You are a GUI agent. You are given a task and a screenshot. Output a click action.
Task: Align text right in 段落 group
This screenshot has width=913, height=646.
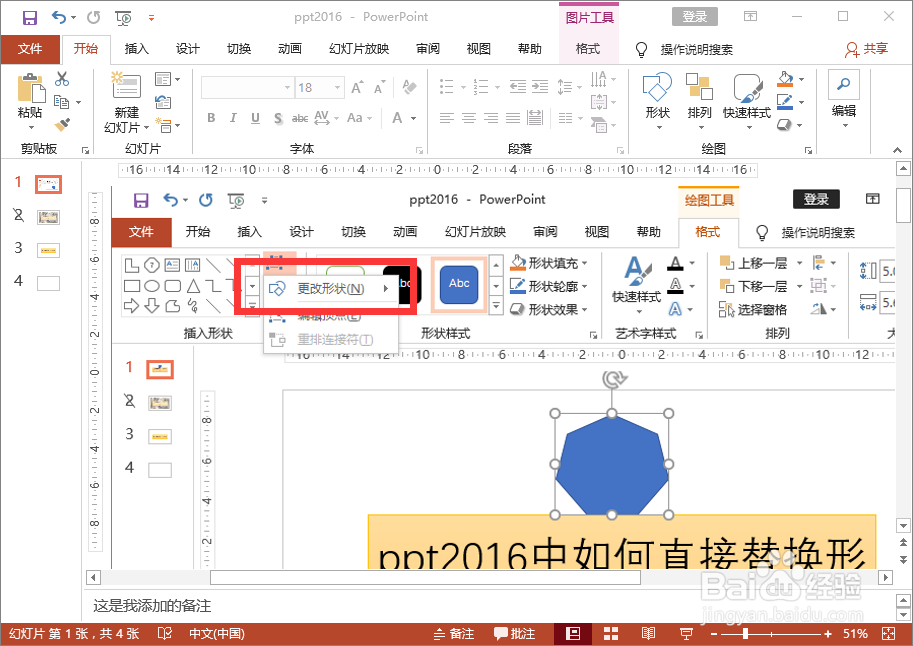491,118
